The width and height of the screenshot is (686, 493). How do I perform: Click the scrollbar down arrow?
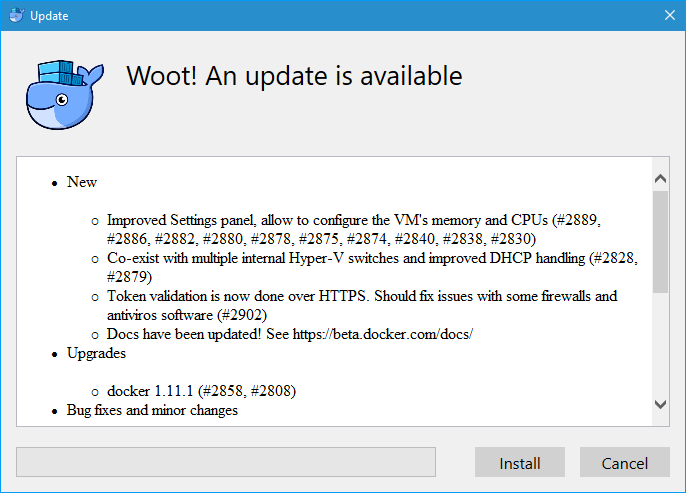coord(660,403)
